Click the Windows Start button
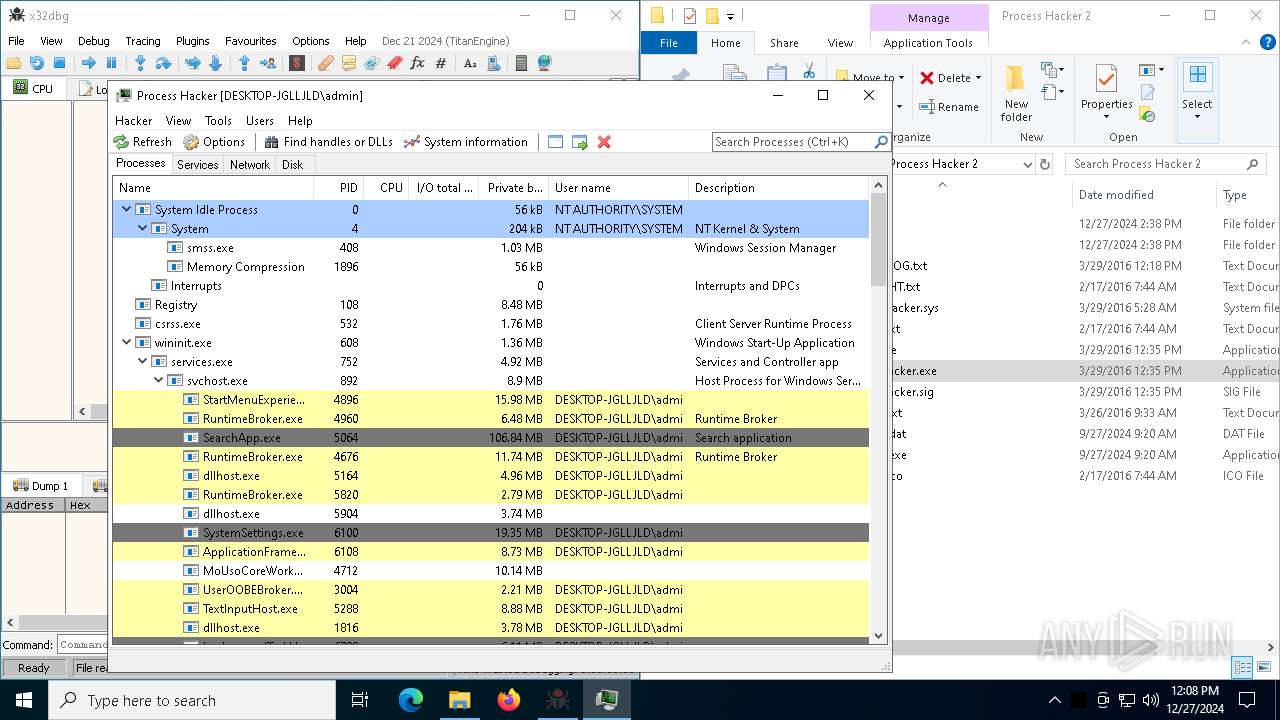The height and width of the screenshot is (720, 1280). point(24,700)
